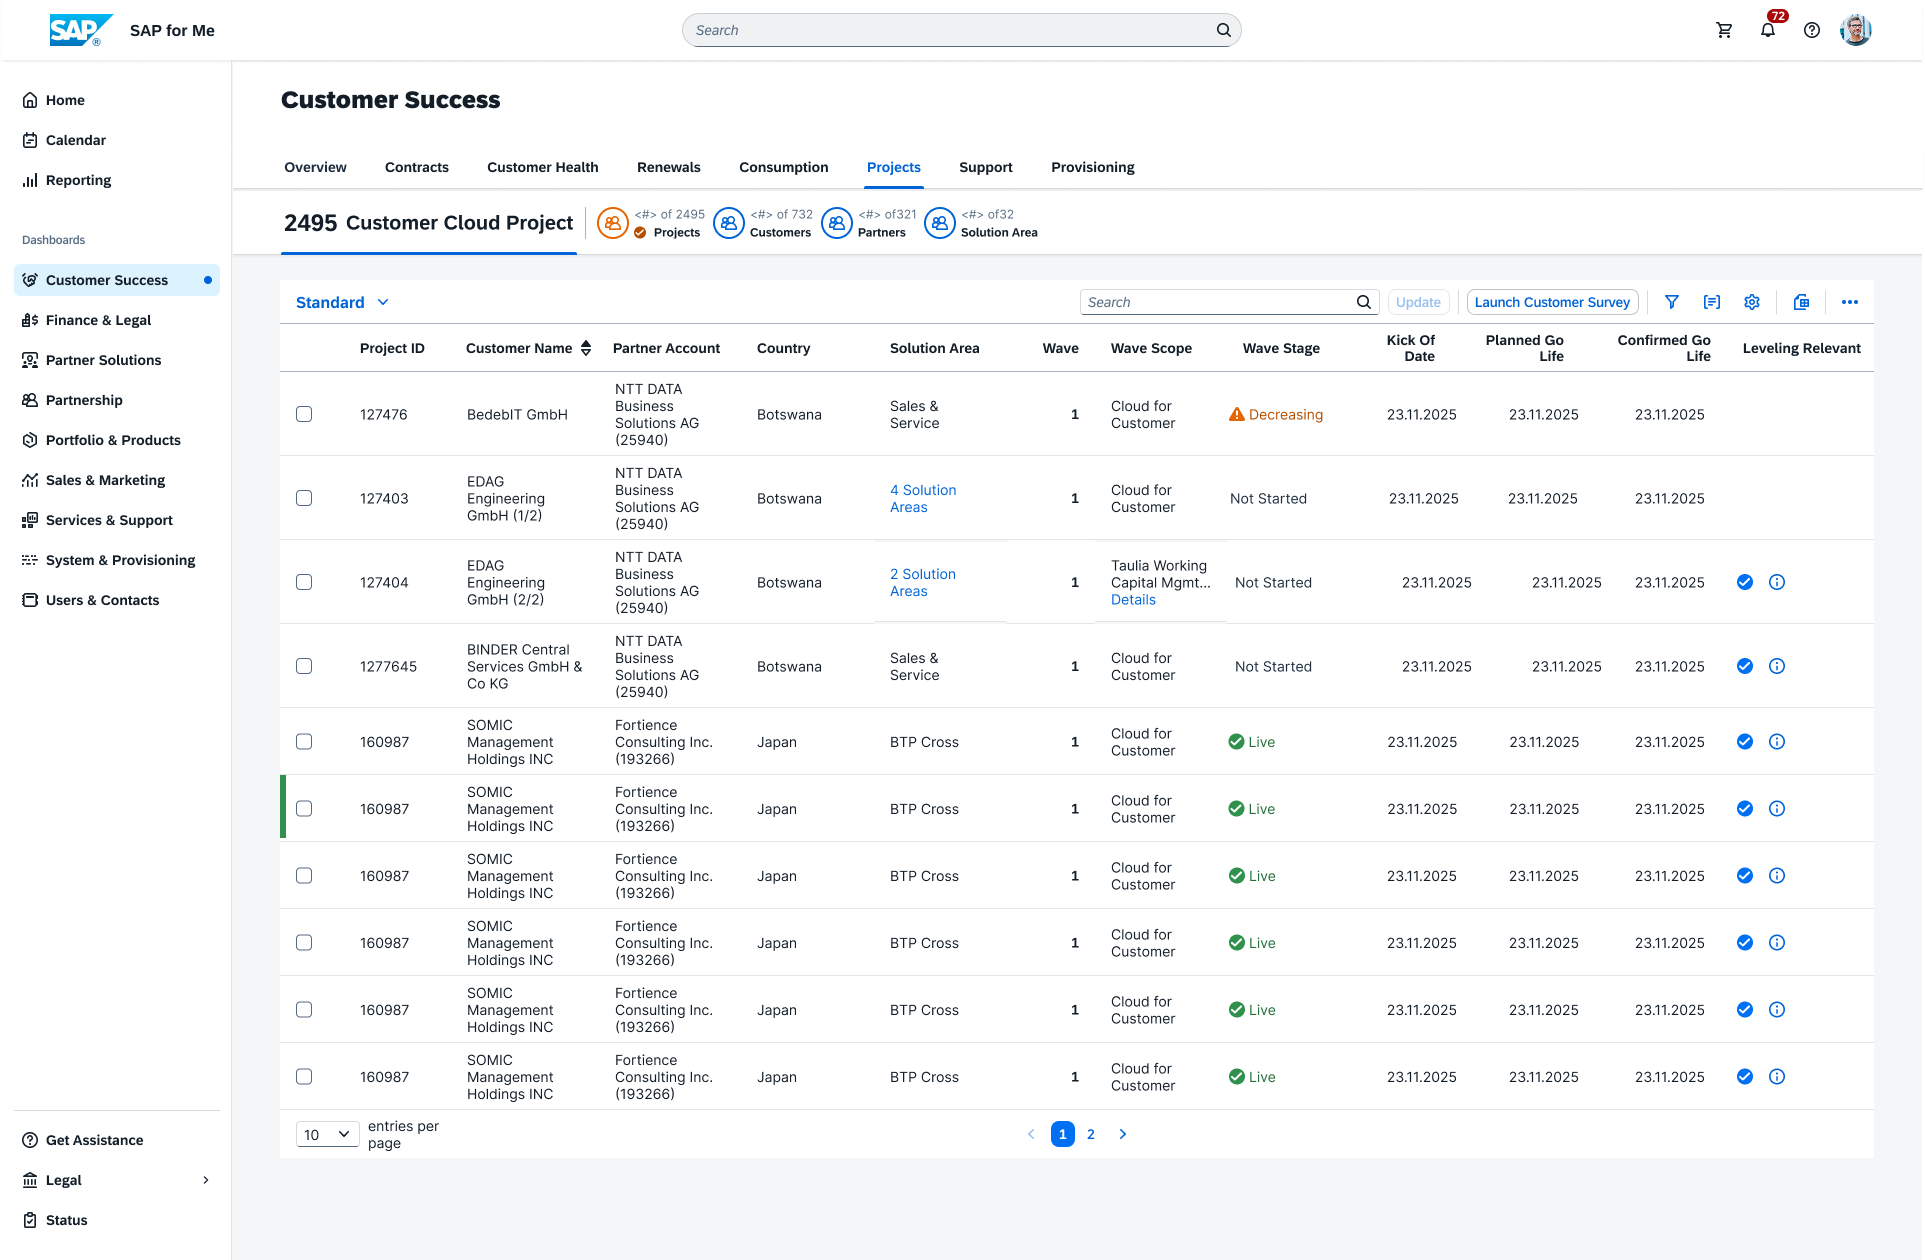Image resolution: width=1925 pixels, height=1260 pixels.
Task: Open notifications bell with 72 badge
Action: click(x=1769, y=28)
